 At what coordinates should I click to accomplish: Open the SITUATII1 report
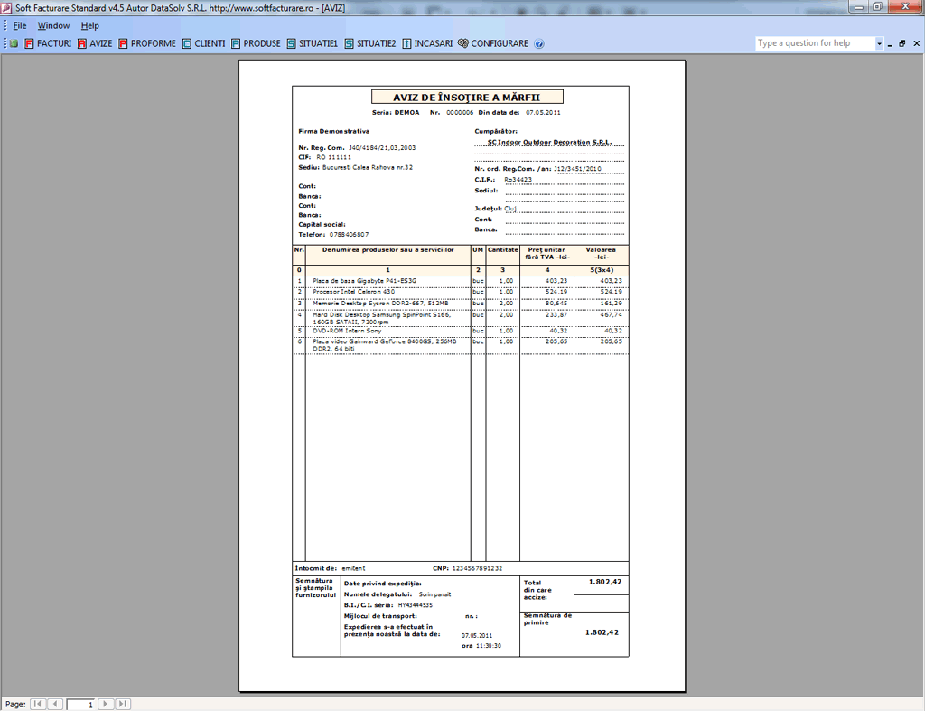pyautogui.click(x=312, y=44)
